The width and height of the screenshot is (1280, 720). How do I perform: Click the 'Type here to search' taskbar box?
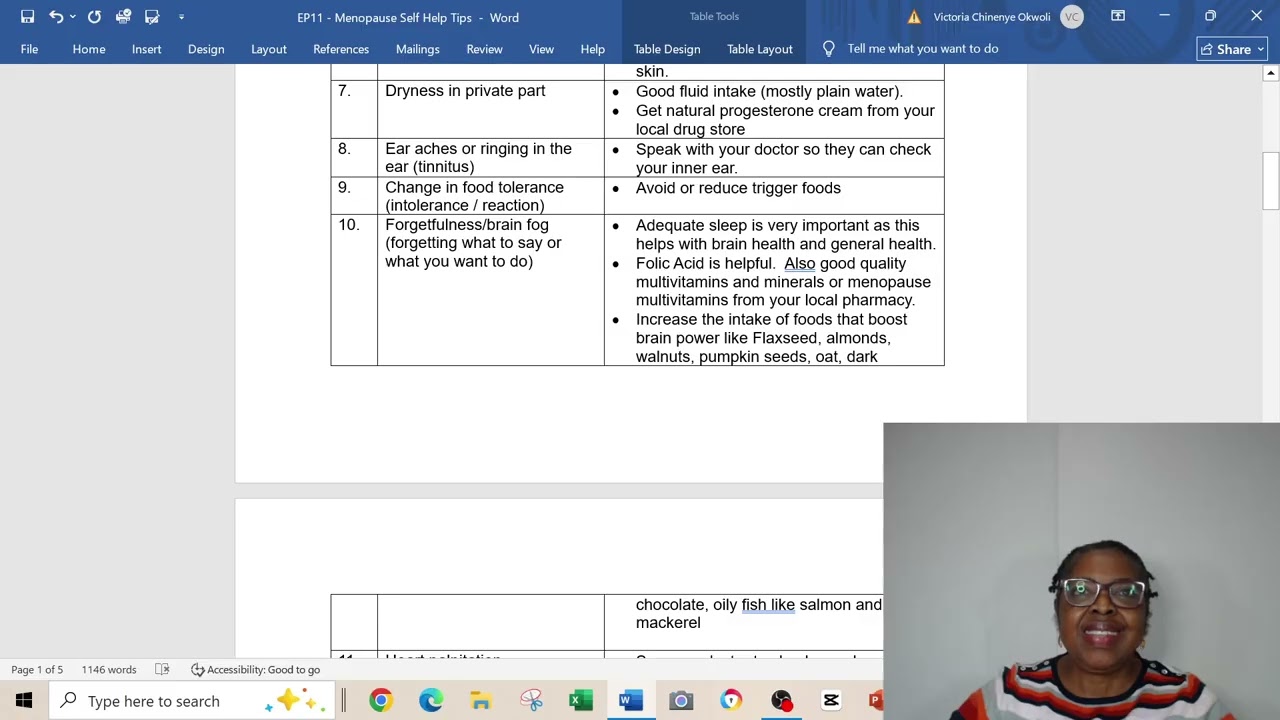(192, 701)
